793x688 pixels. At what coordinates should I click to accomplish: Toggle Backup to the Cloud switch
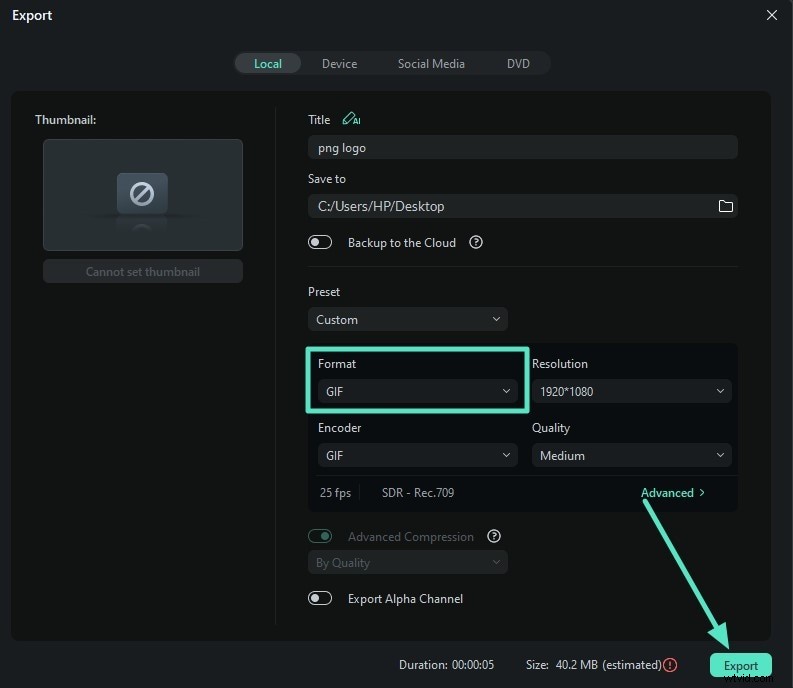(x=320, y=242)
